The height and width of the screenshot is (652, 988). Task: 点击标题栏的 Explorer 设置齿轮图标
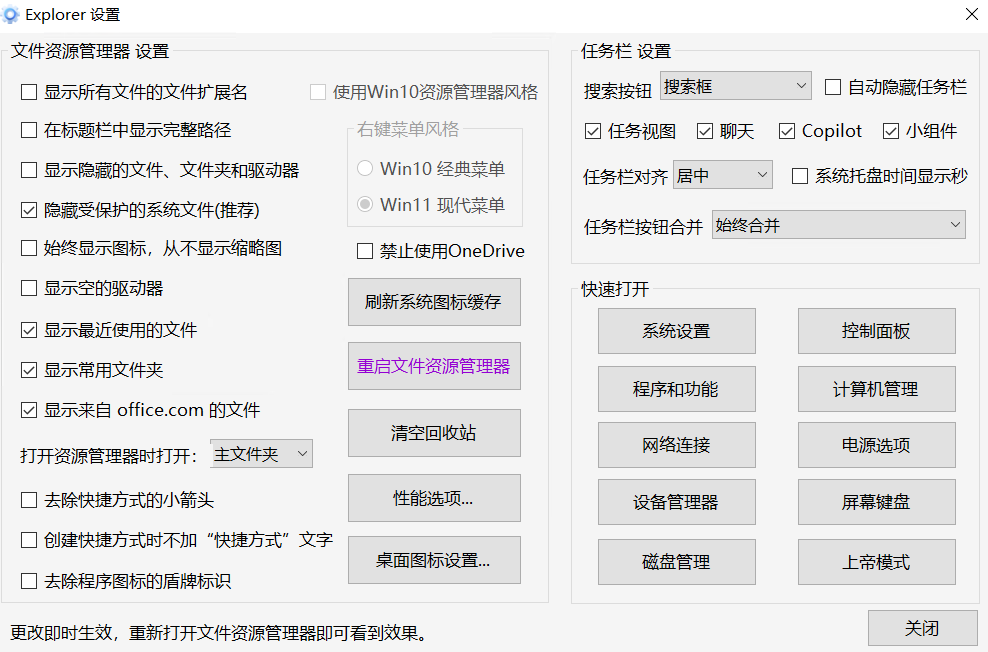click(x=15, y=14)
